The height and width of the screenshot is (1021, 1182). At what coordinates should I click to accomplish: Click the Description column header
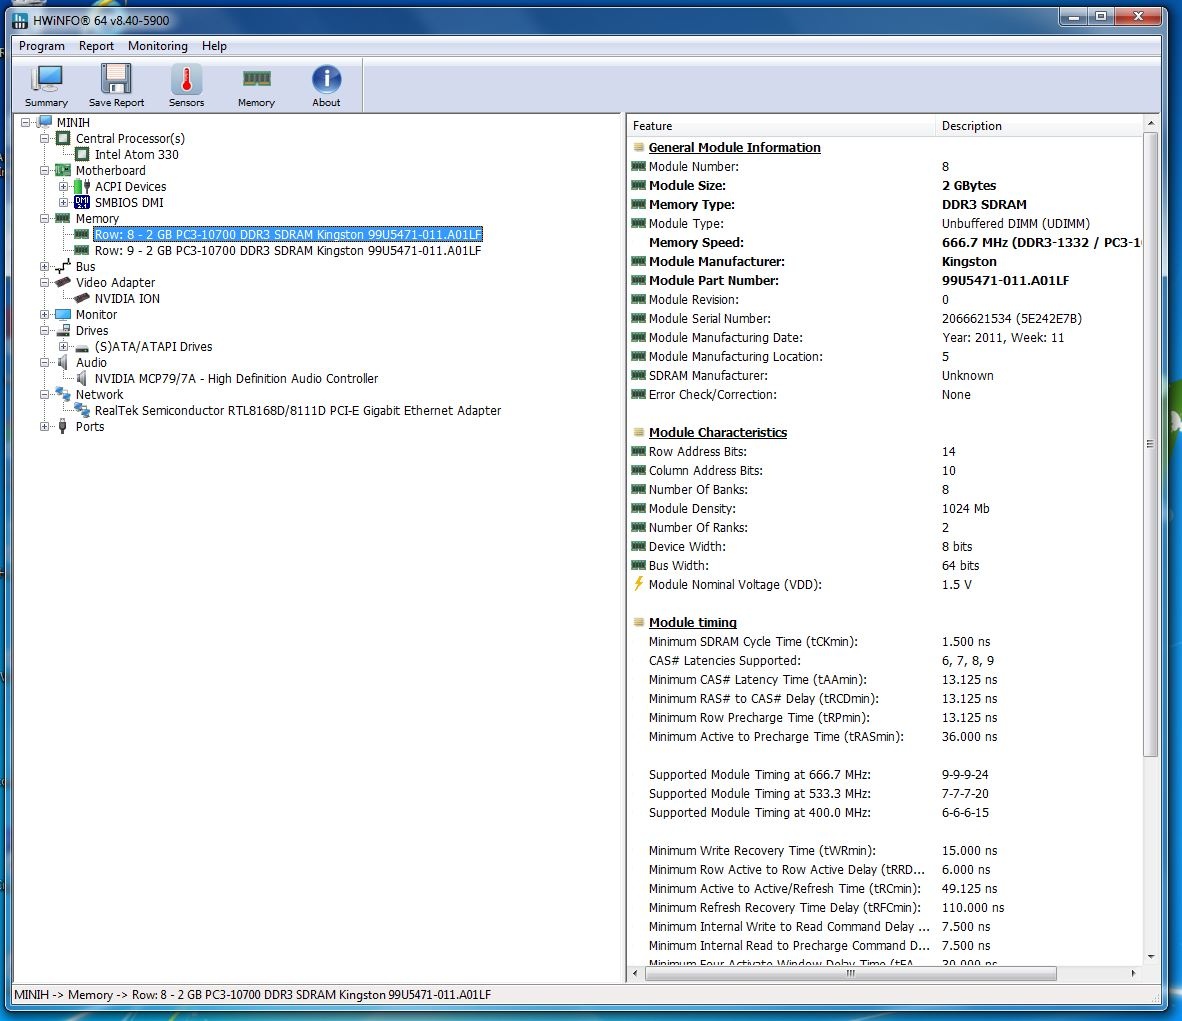click(x=1040, y=126)
